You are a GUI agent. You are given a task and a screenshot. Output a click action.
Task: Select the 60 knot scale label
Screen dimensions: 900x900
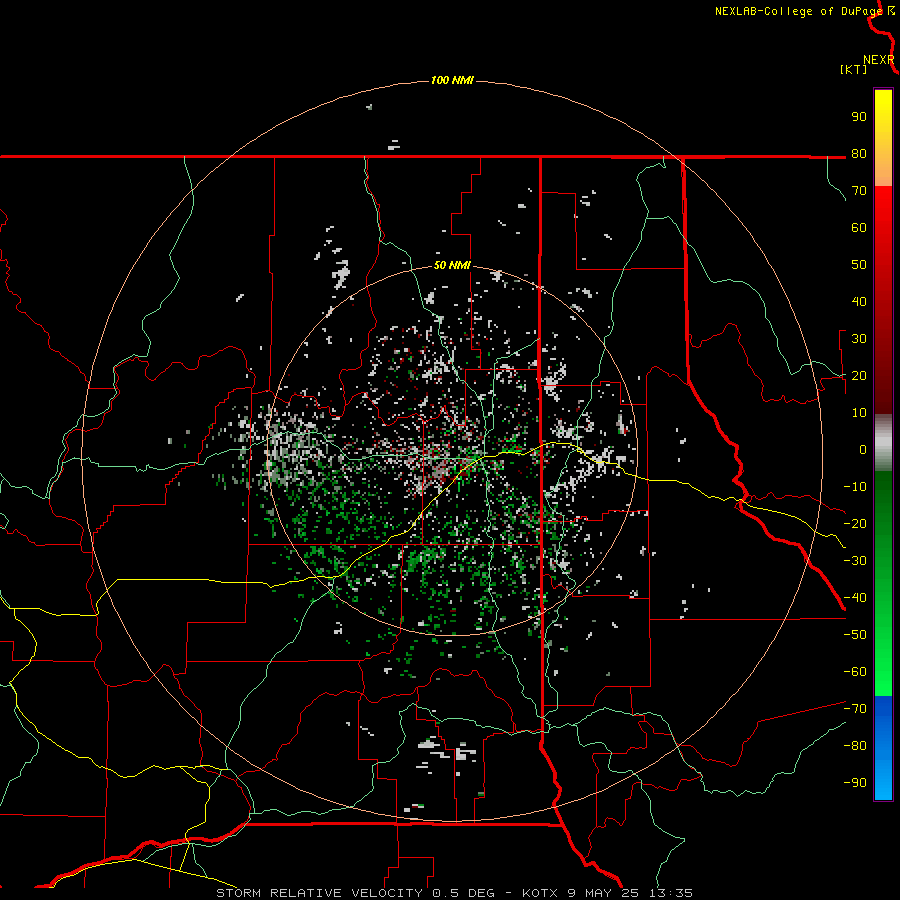coord(859,228)
